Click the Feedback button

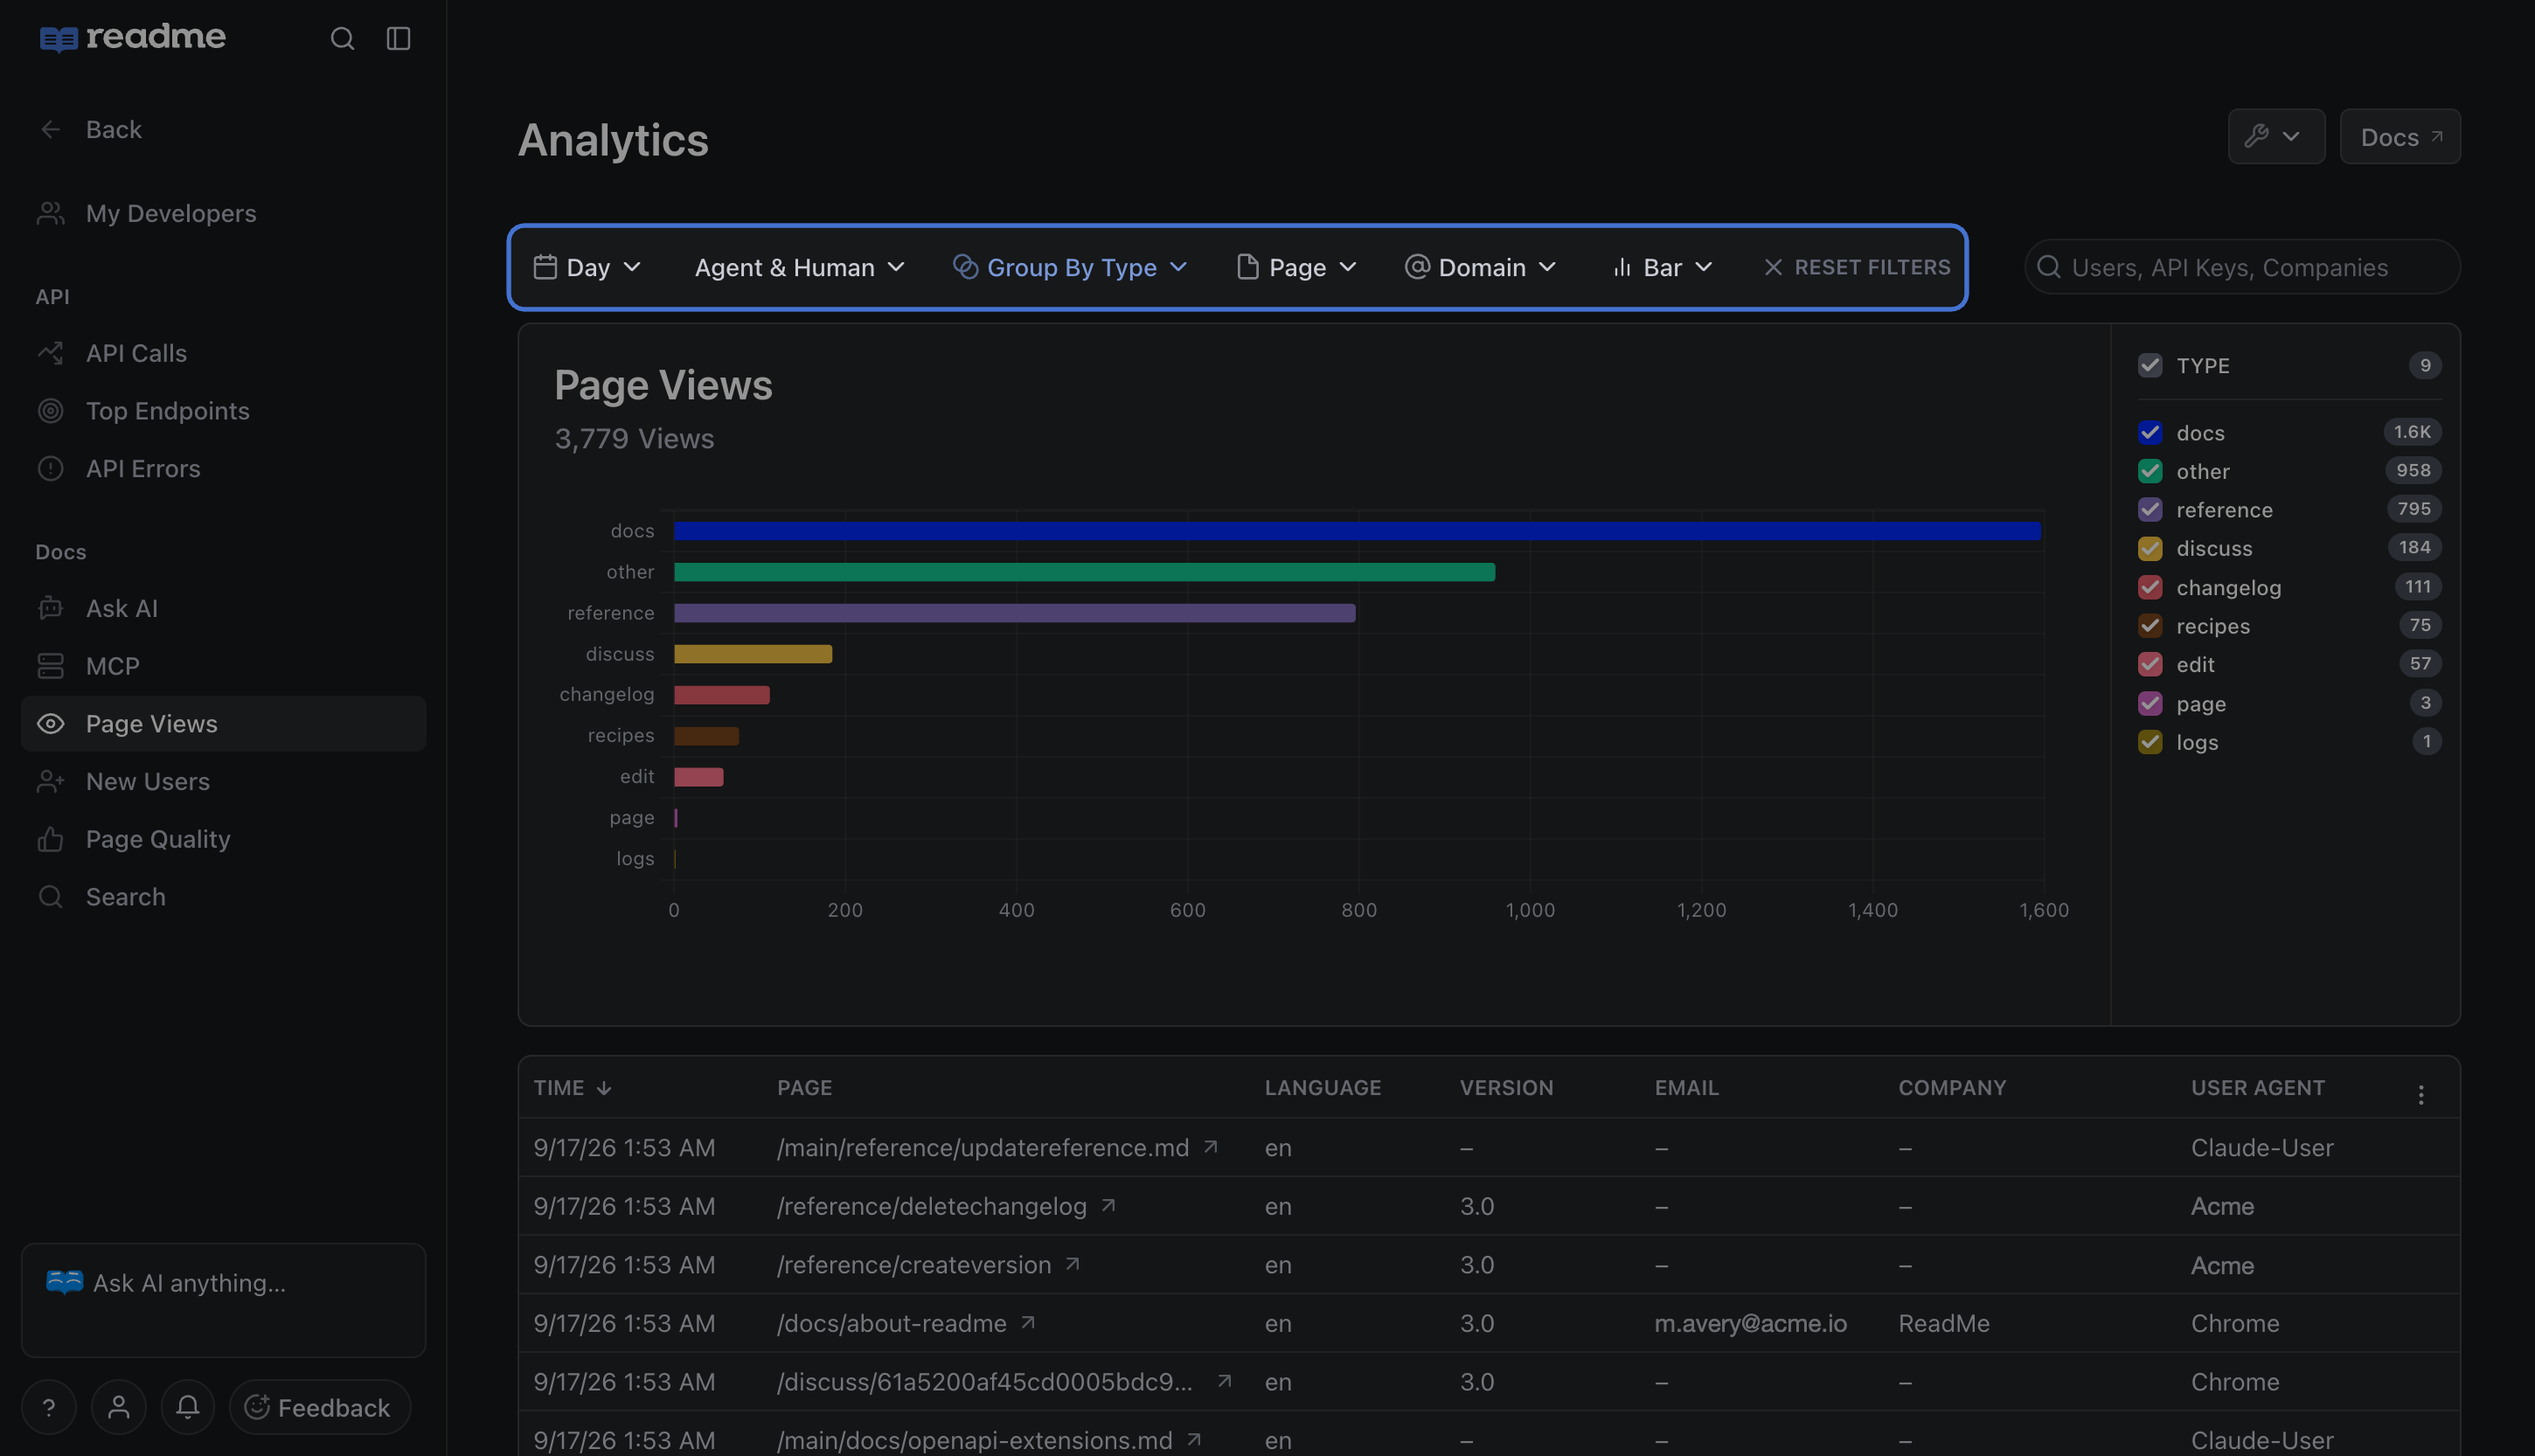(x=319, y=1407)
